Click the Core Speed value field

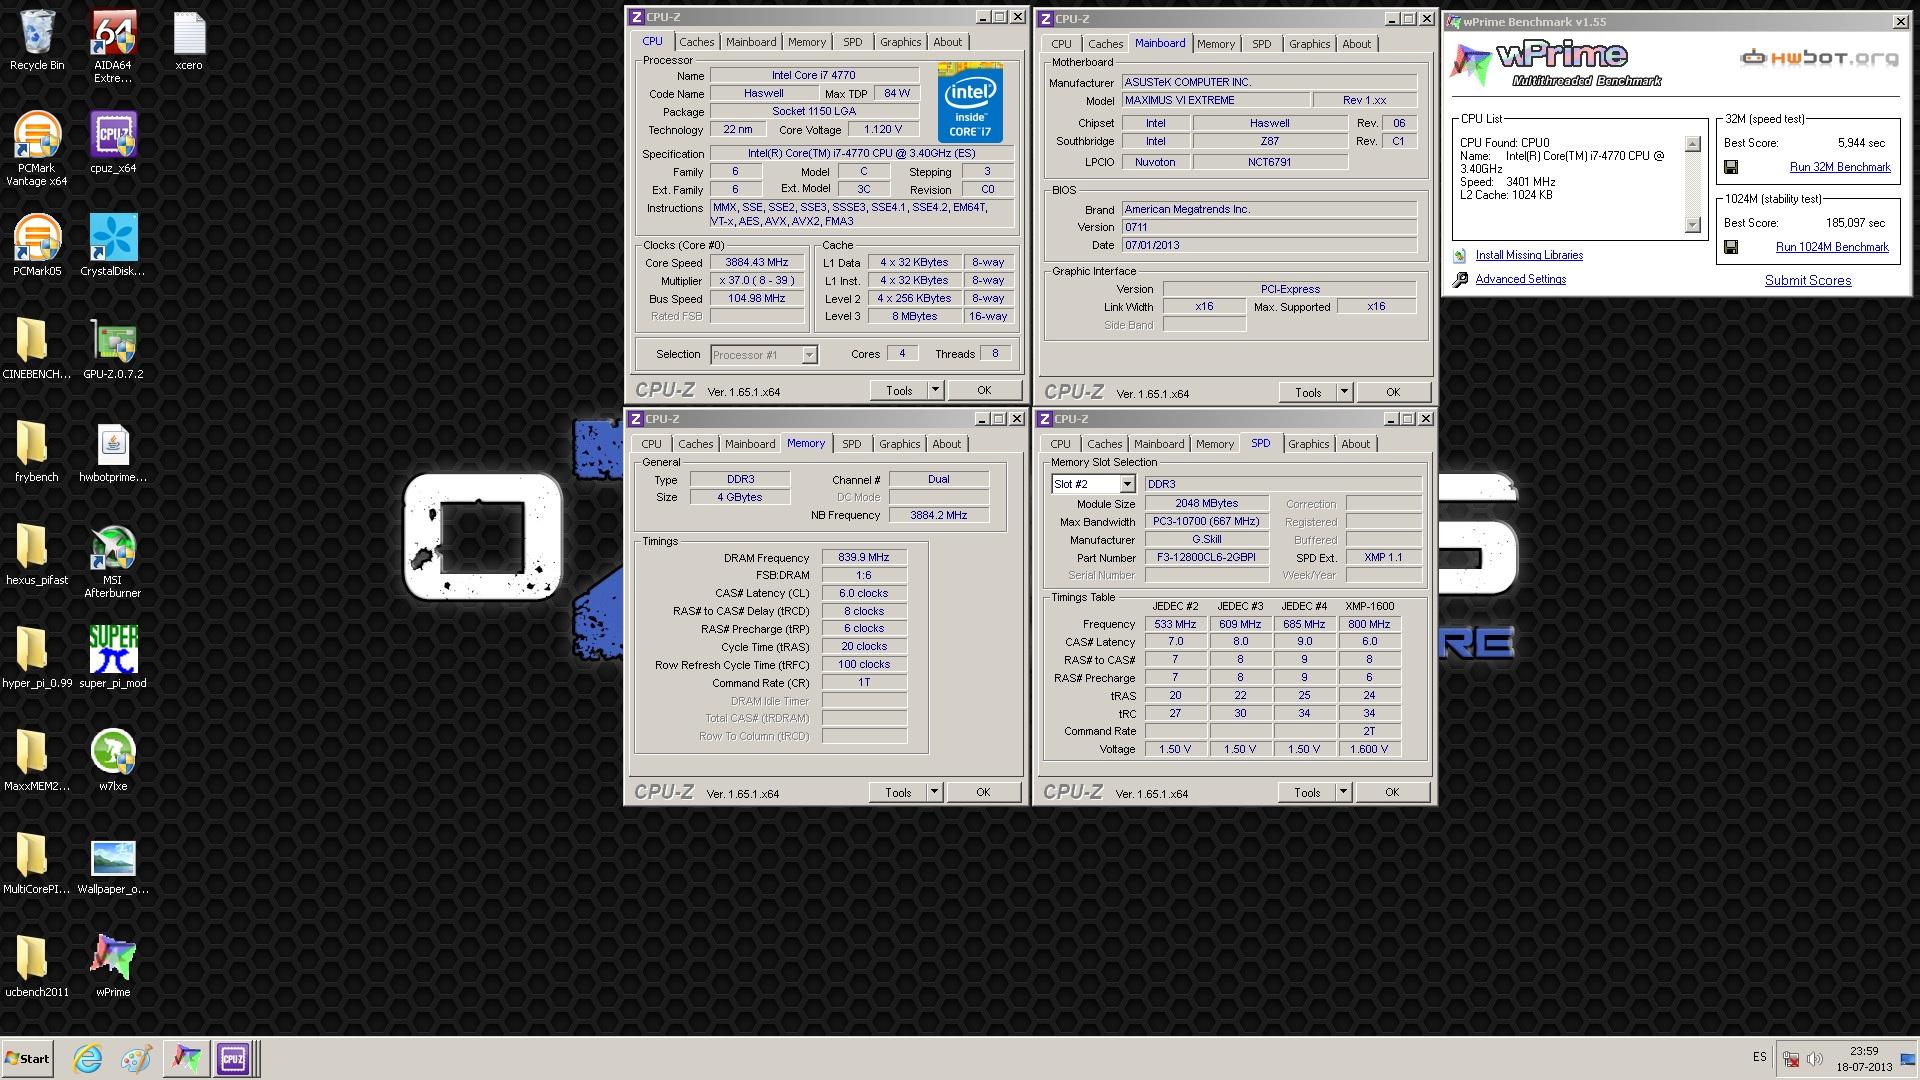757,263
